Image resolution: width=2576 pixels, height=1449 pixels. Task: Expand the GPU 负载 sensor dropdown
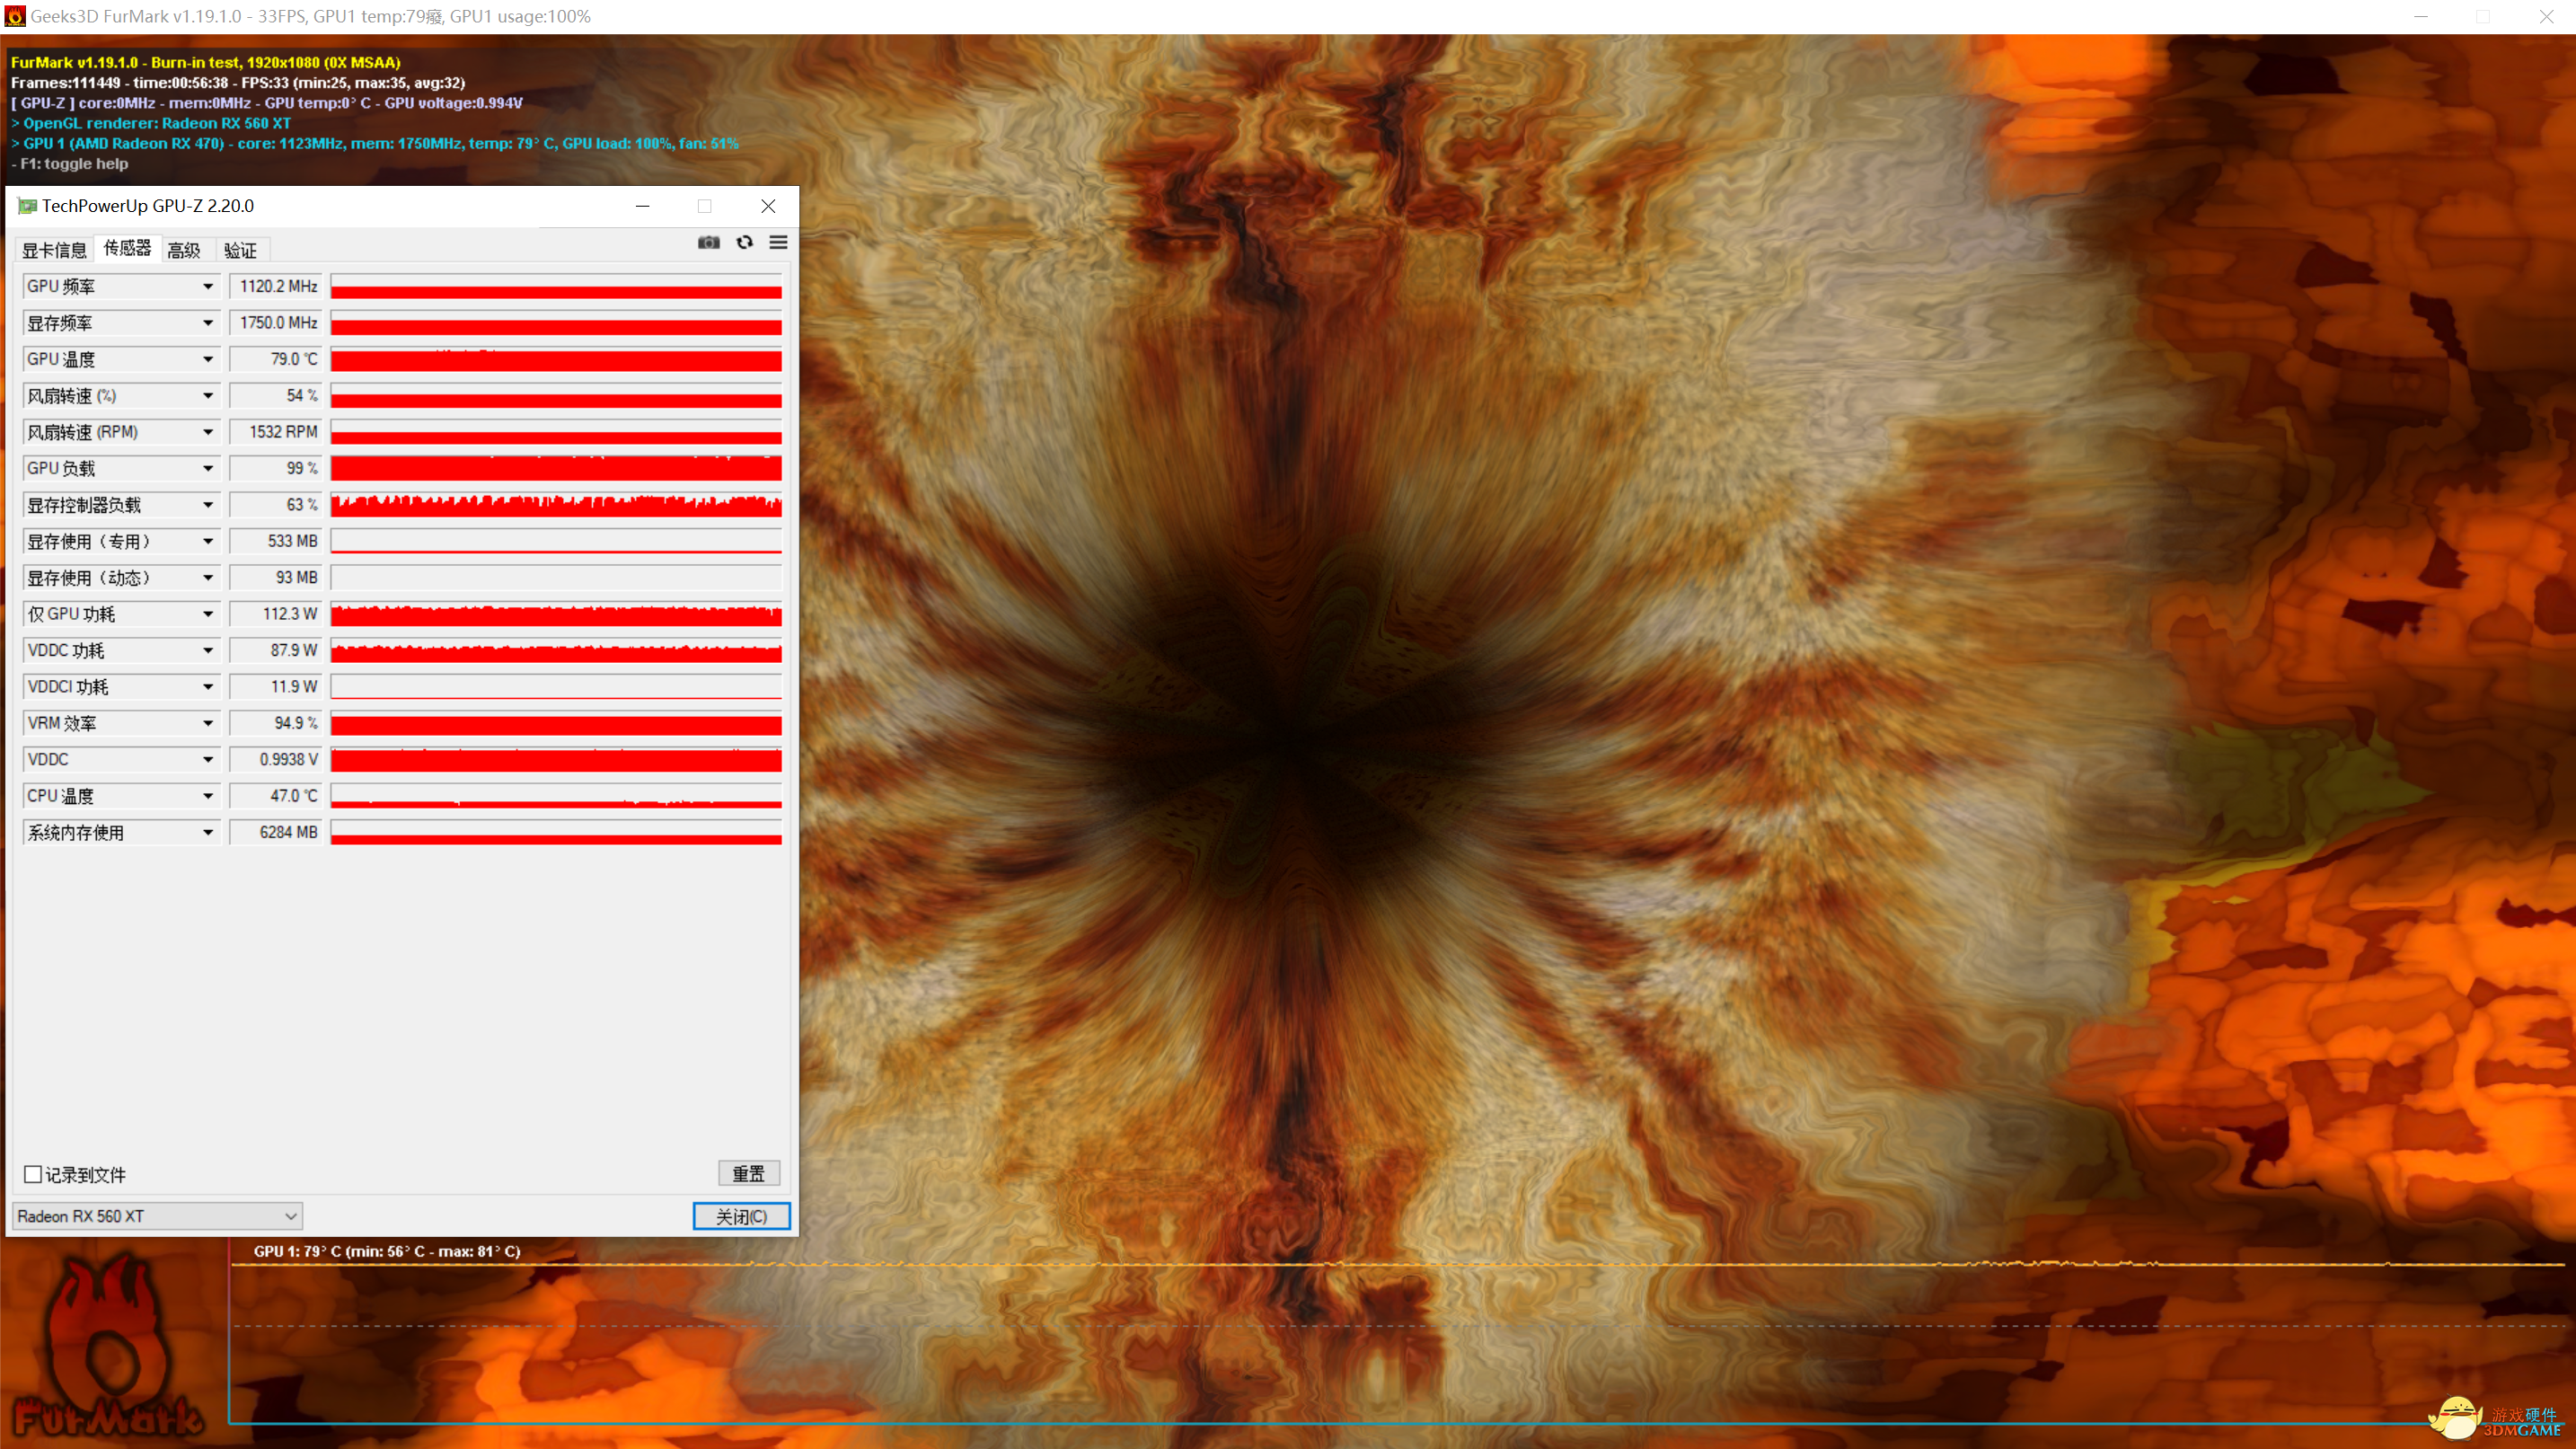(207, 468)
